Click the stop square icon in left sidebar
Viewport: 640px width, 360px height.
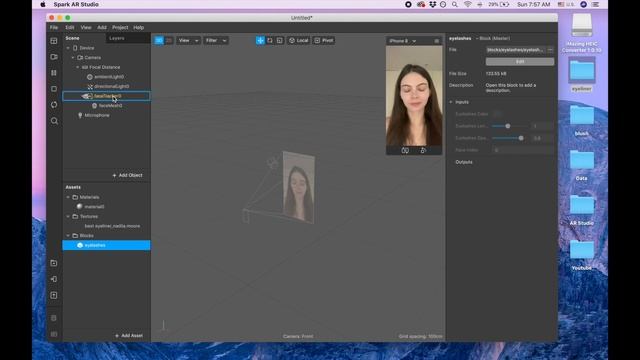pyautogui.click(x=54, y=89)
